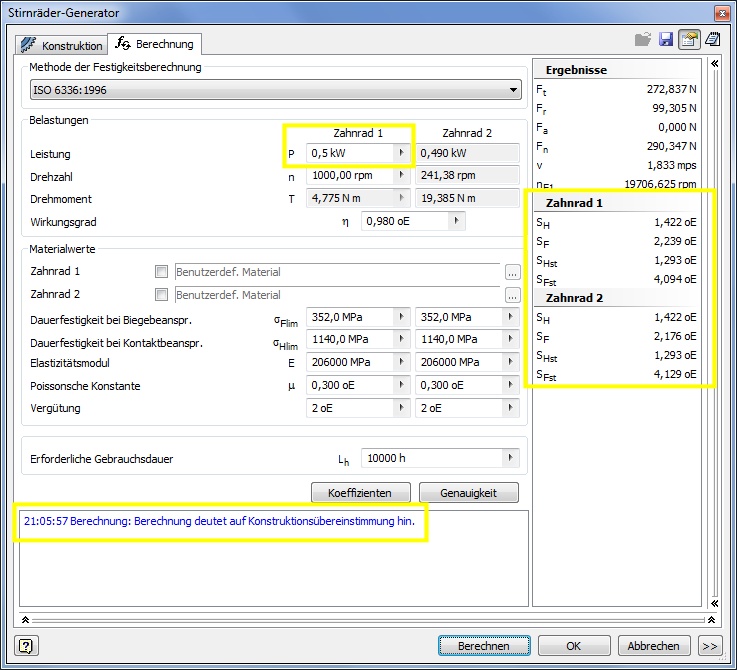Expand arrow next to Drehzahl 1000,00 rpm
Image resolution: width=737 pixels, height=670 pixels.
coord(401,175)
